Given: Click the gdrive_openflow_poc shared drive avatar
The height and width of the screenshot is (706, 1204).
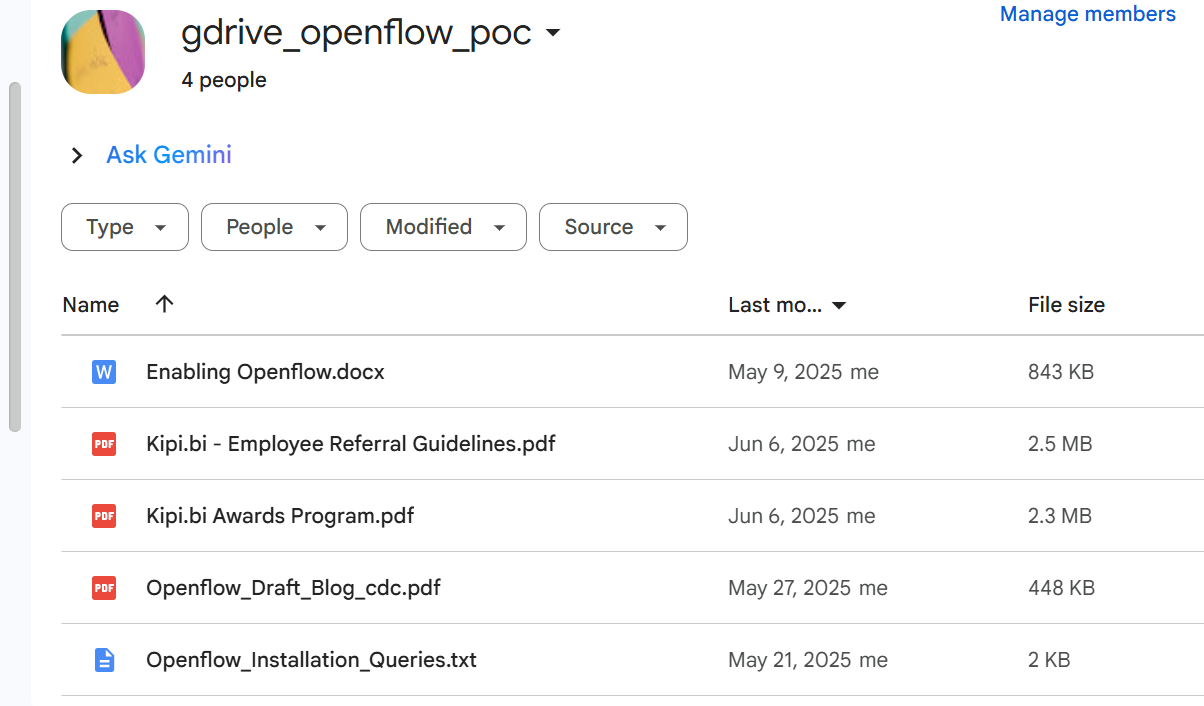Looking at the screenshot, I should (x=103, y=52).
